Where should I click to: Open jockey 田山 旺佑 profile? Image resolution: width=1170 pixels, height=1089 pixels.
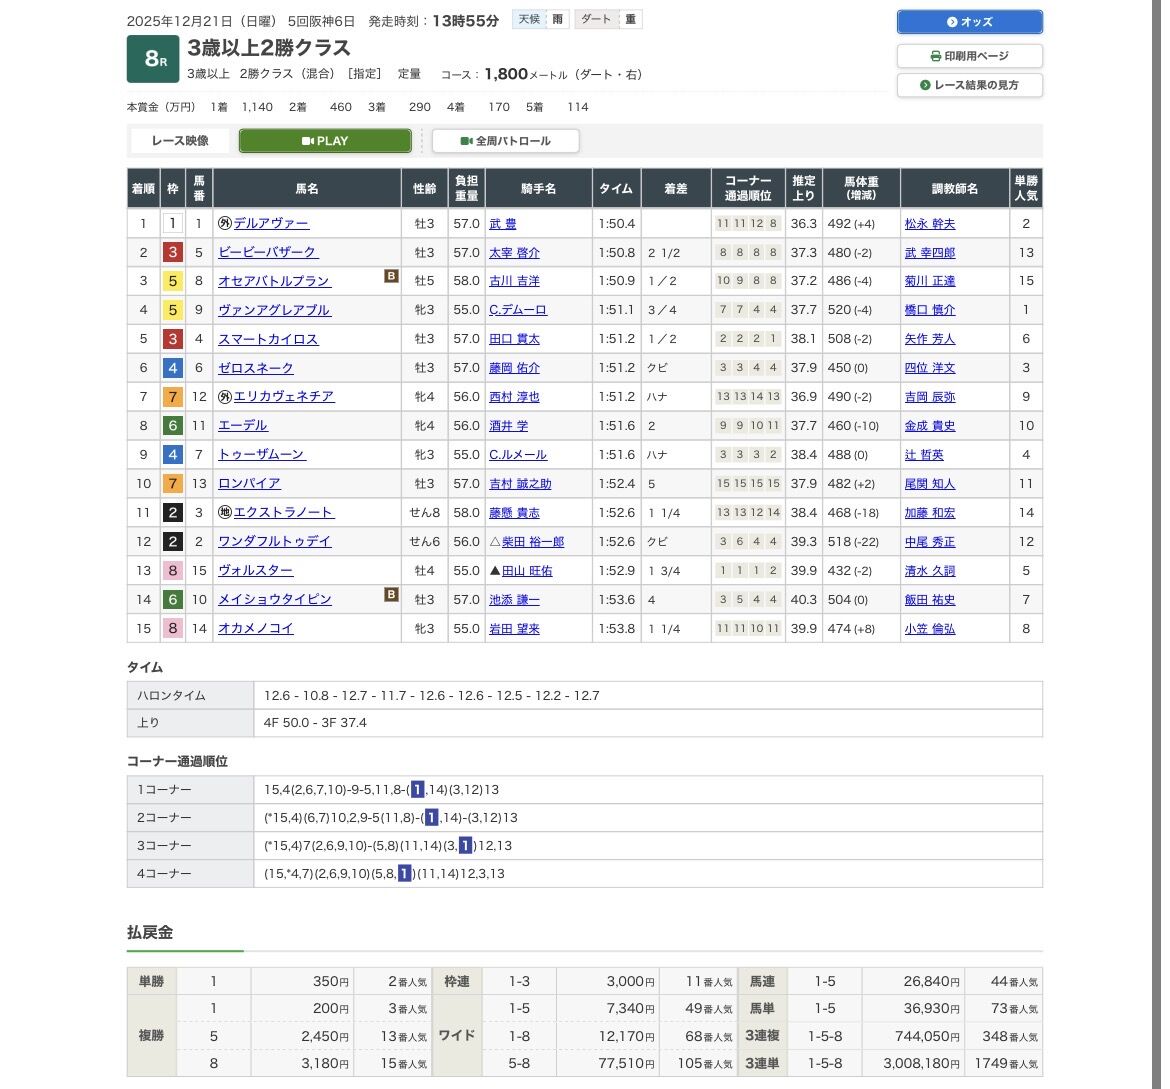tap(527, 571)
